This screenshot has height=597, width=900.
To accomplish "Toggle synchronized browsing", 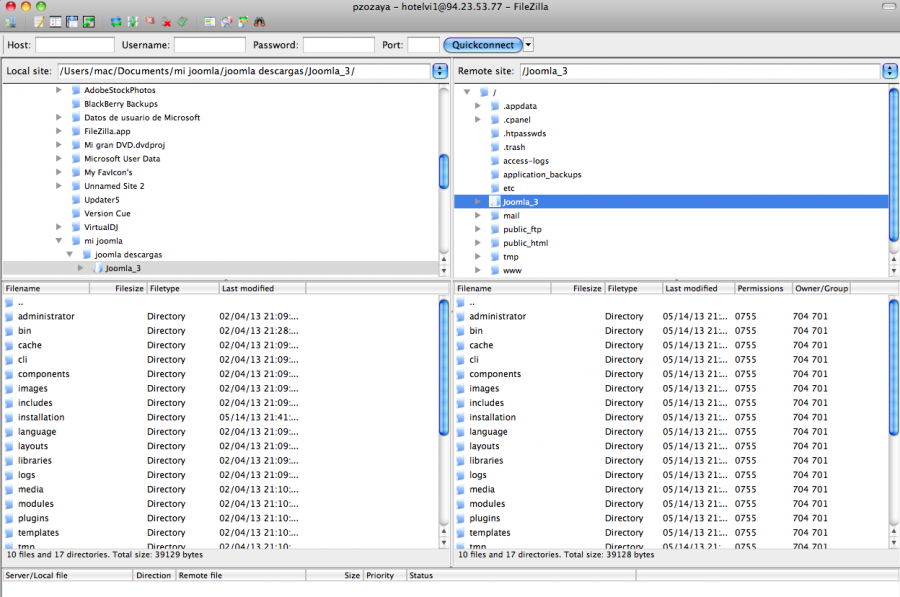I will point(243,22).
